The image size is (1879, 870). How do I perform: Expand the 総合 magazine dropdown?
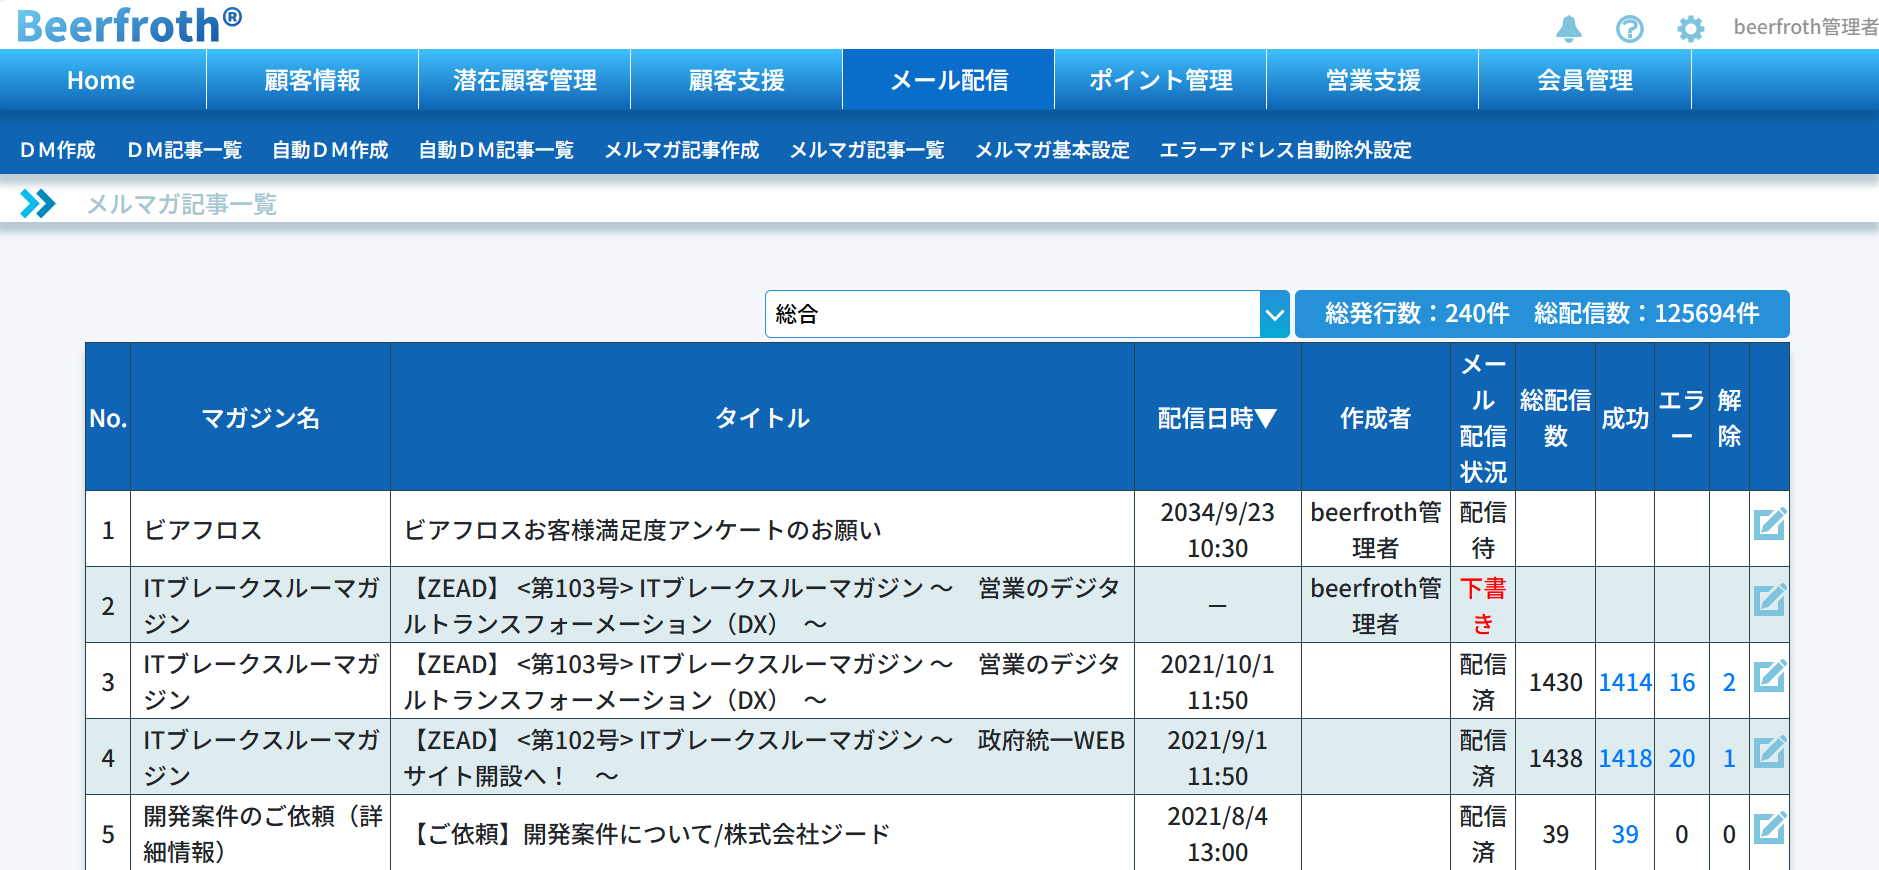[1273, 315]
